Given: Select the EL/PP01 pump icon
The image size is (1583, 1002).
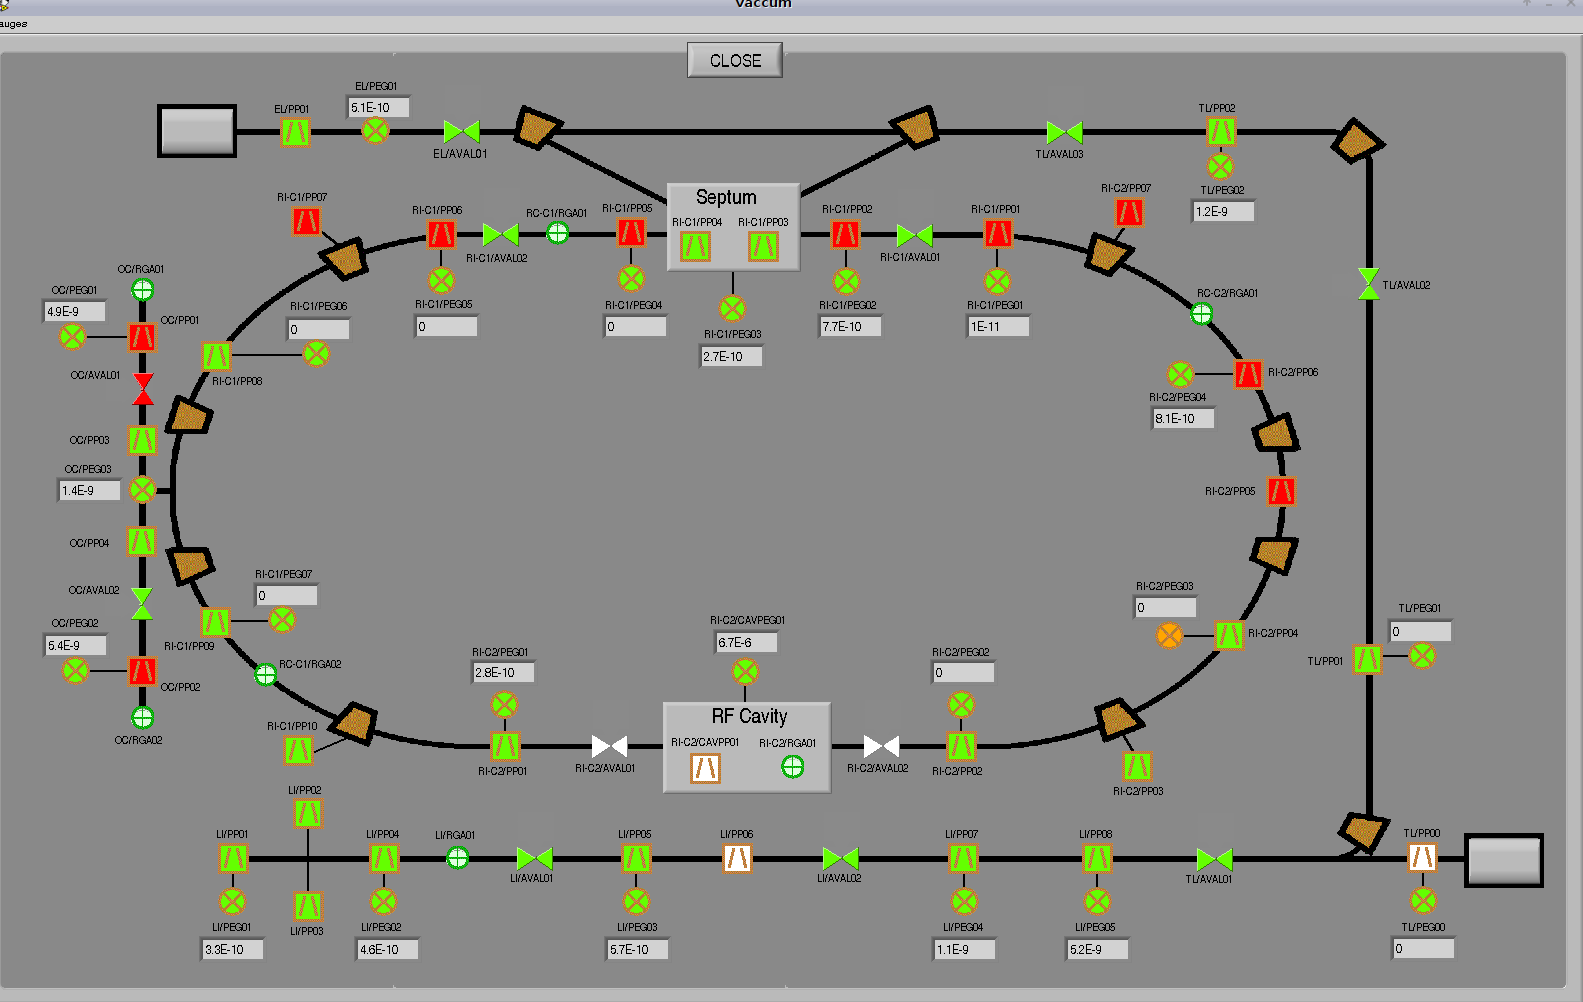Looking at the screenshot, I should pyautogui.click(x=294, y=132).
